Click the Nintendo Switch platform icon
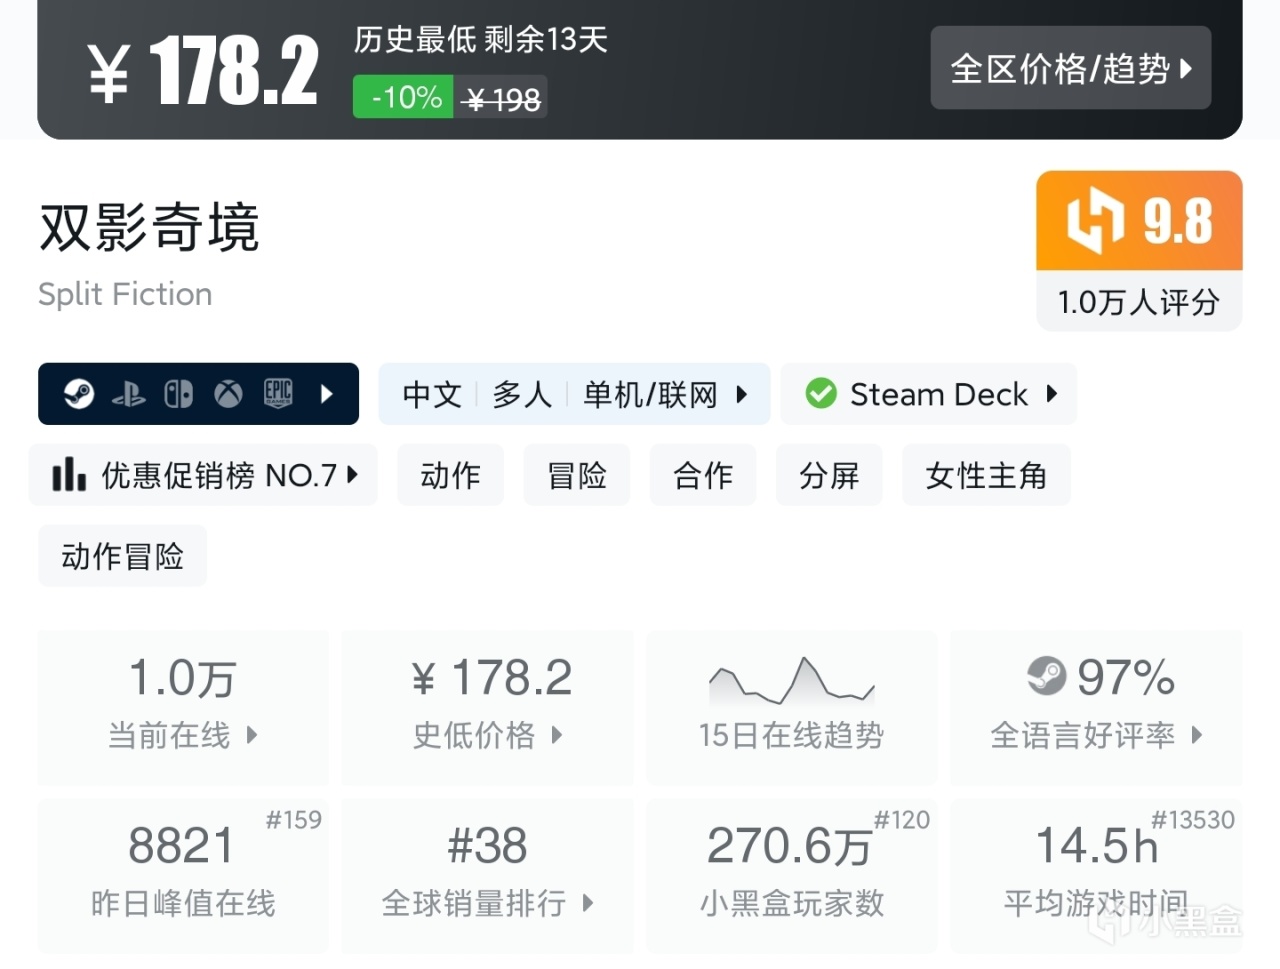The height and width of the screenshot is (969, 1280). [179, 394]
